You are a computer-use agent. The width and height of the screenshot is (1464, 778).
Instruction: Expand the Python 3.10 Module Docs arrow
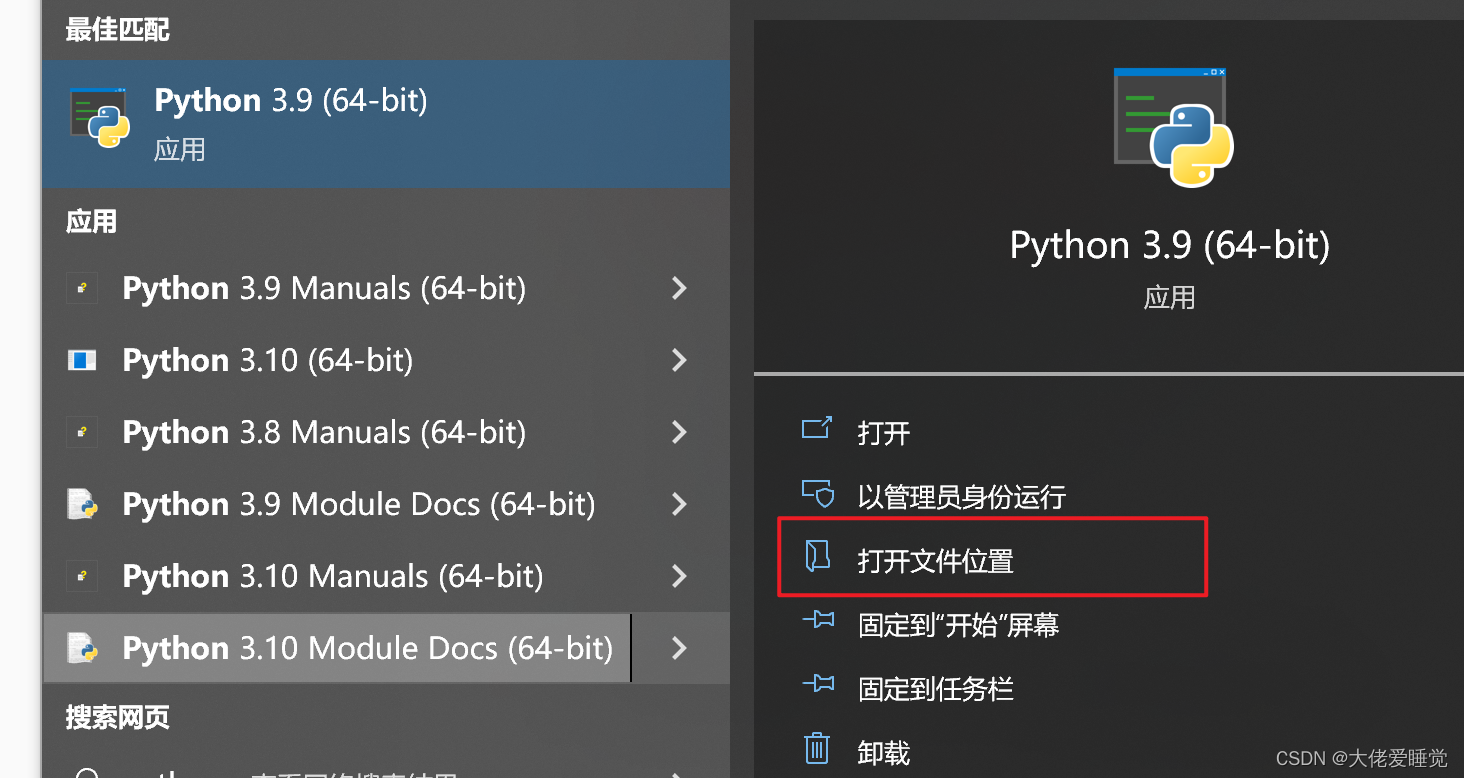coord(680,649)
